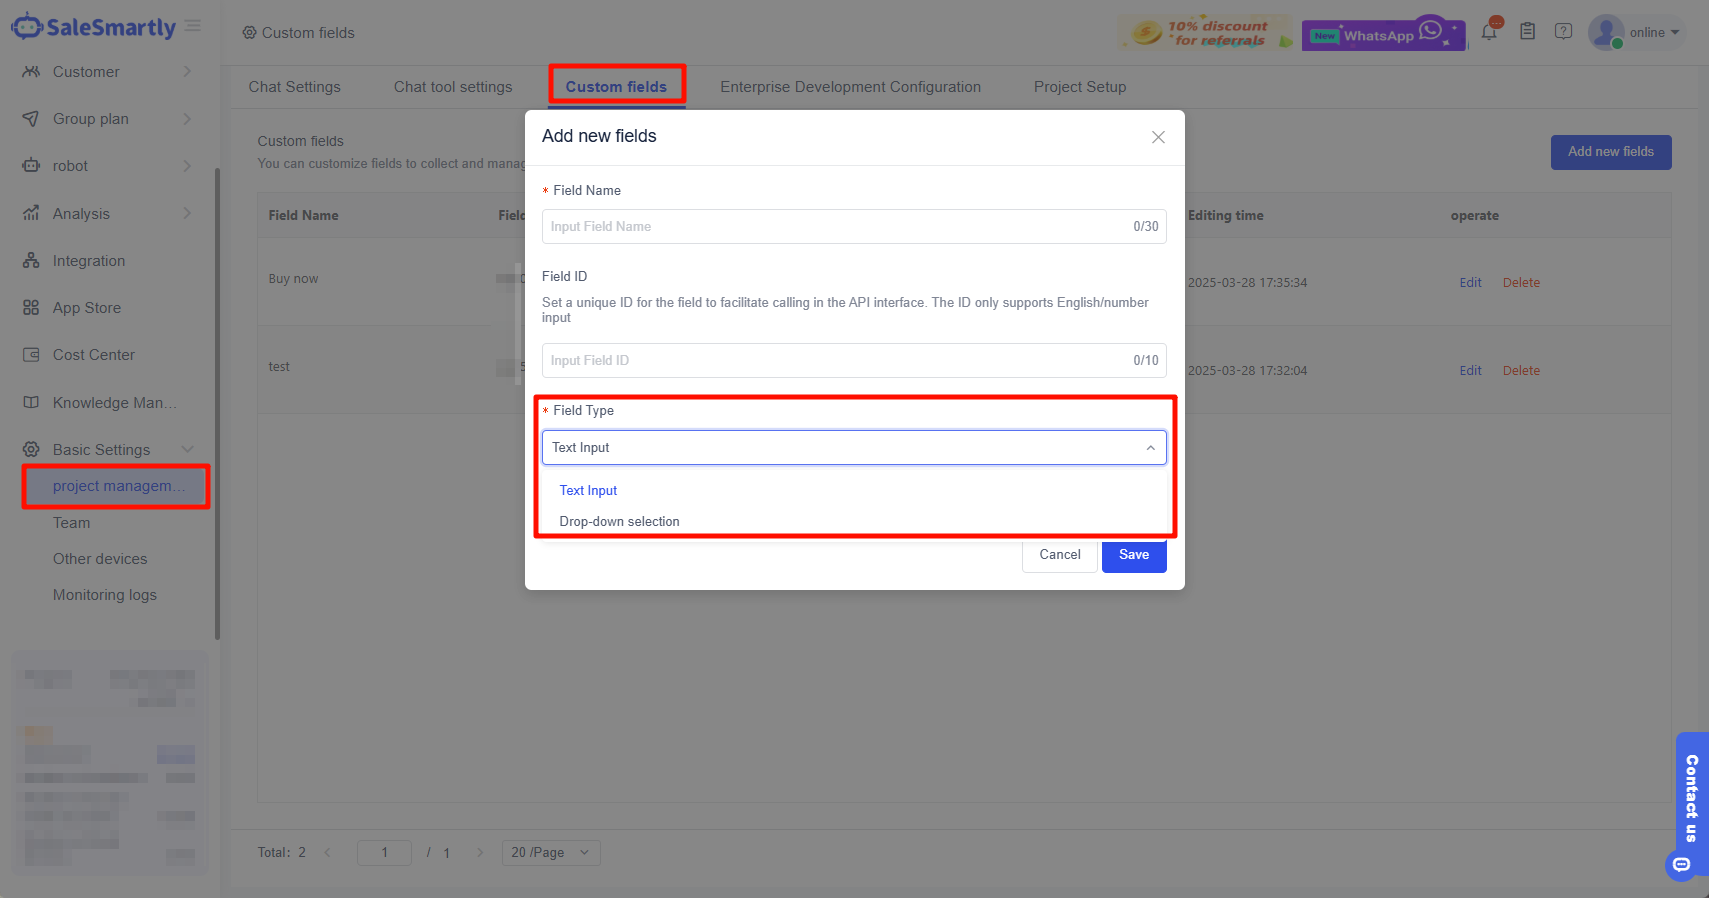This screenshot has height=898, width=1709.
Task: Switch to Chat Settings tab
Action: [294, 87]
